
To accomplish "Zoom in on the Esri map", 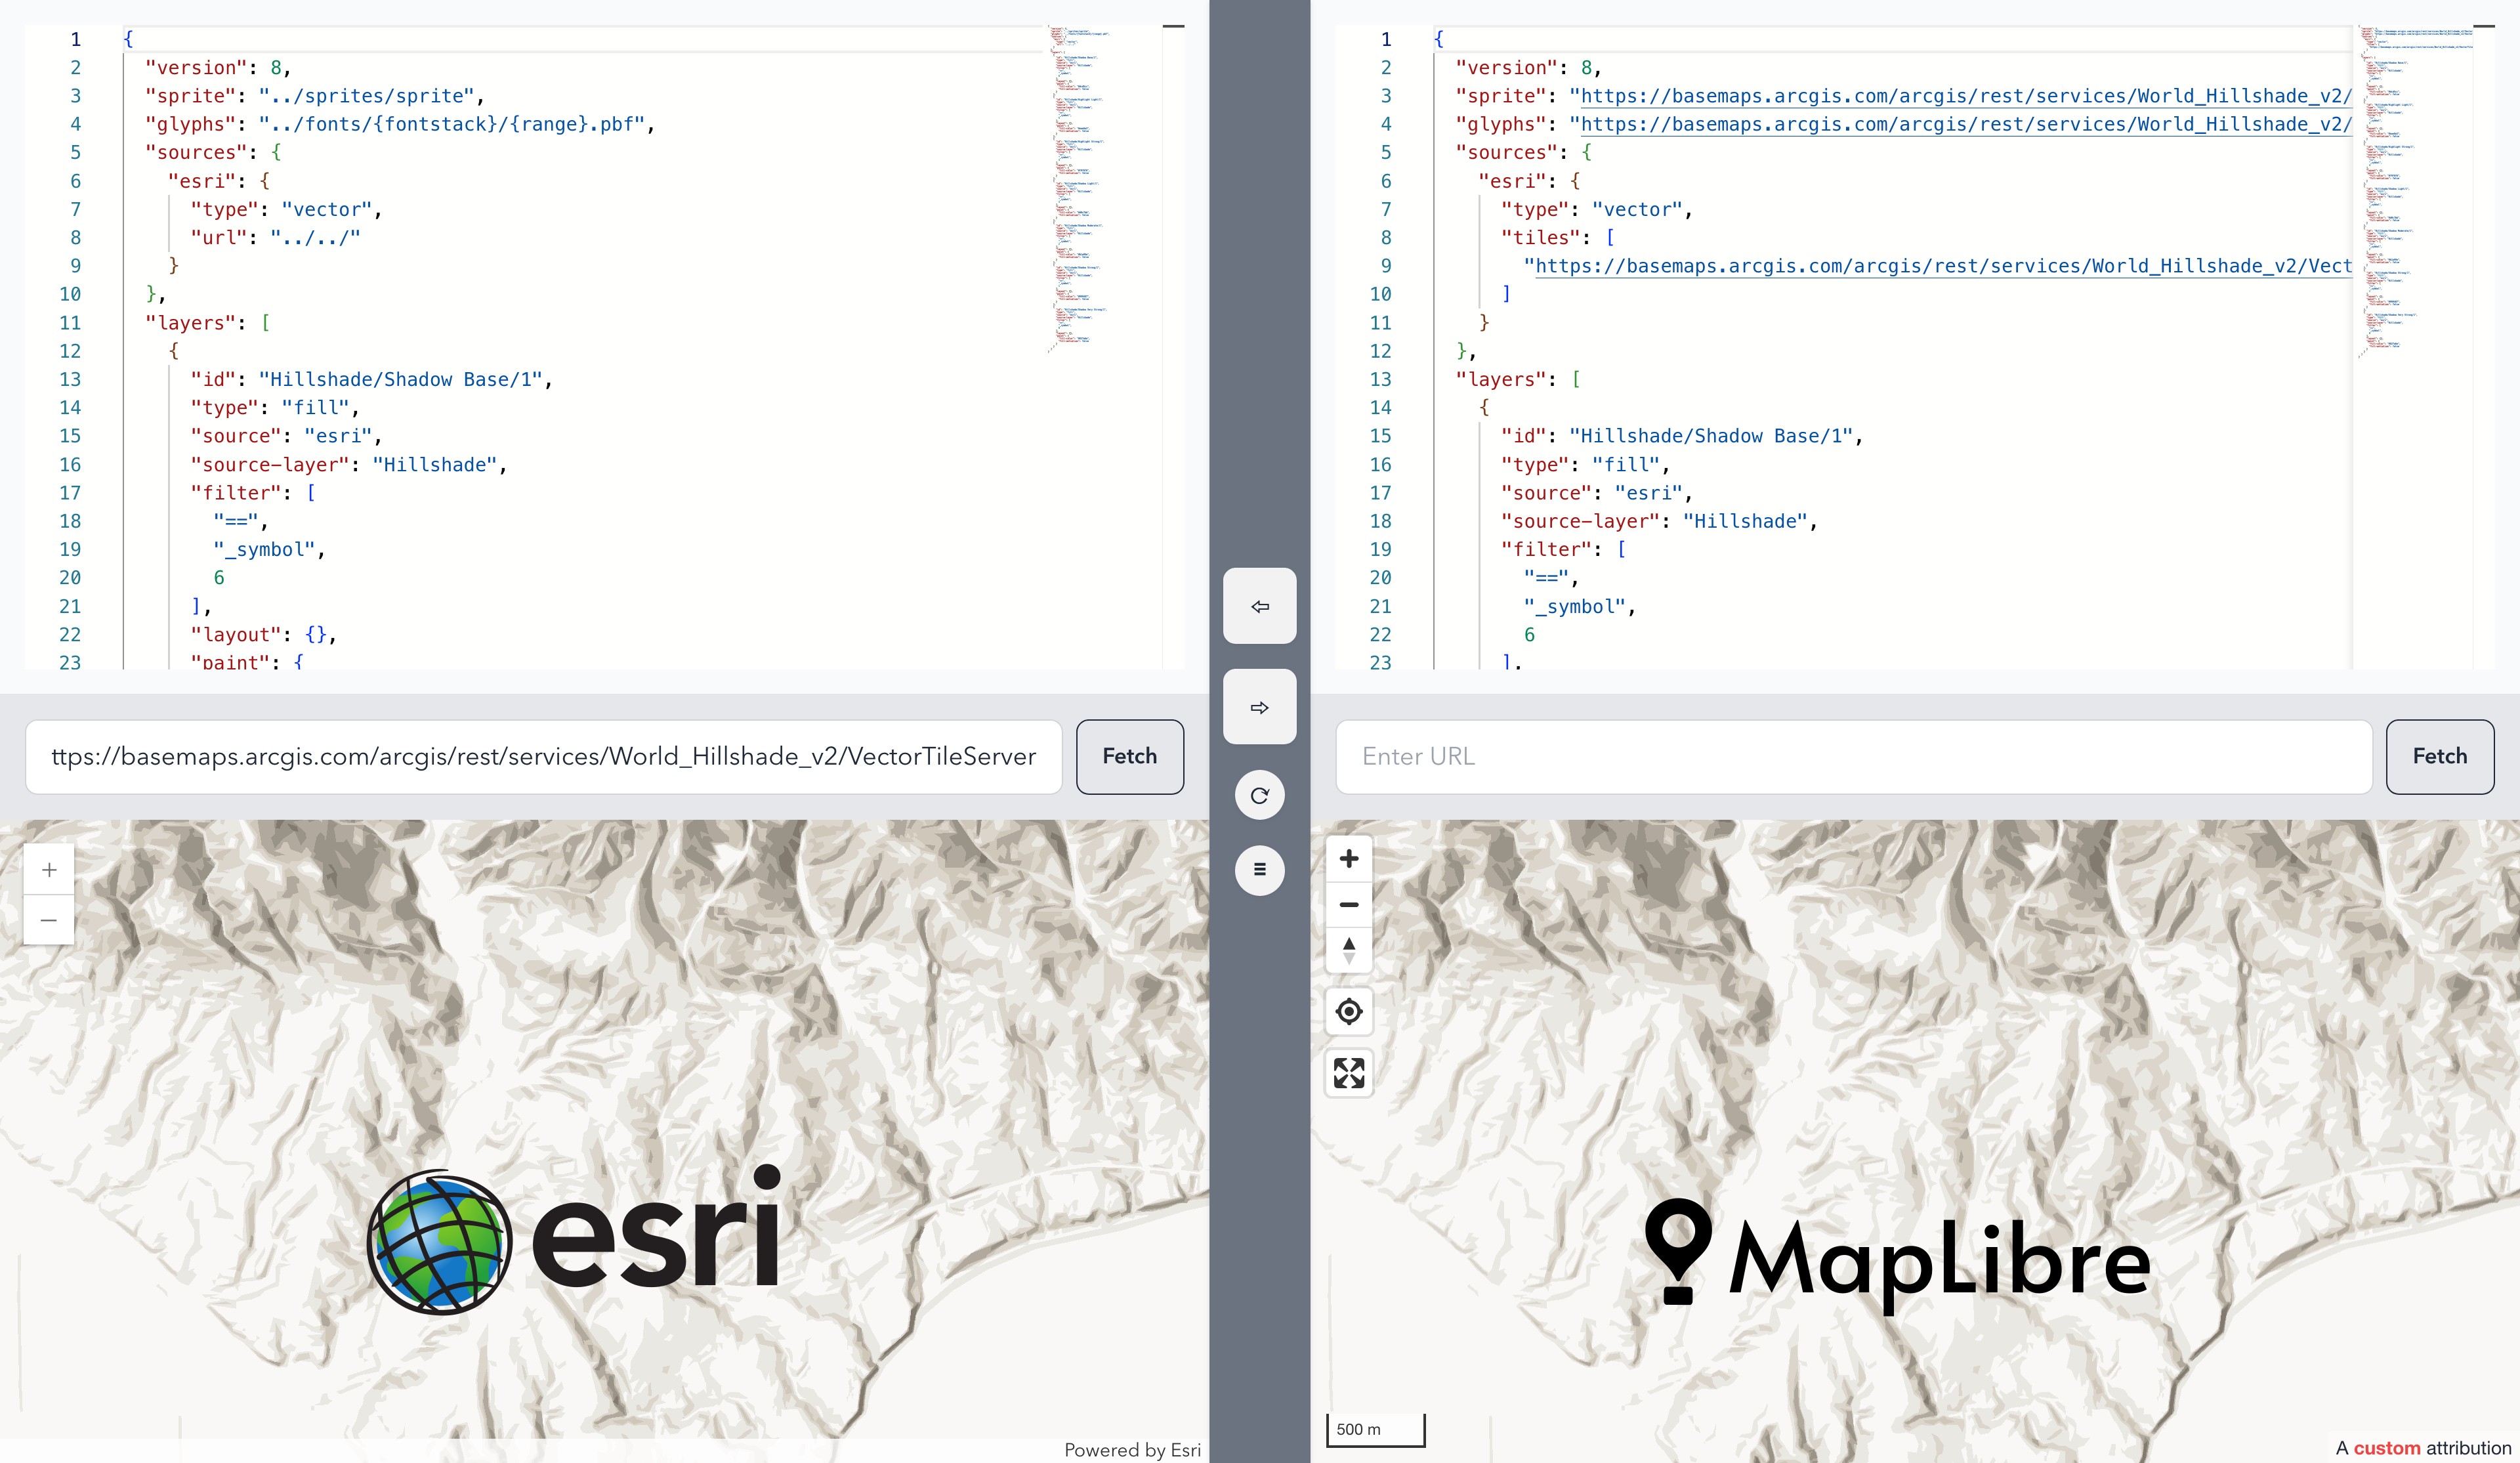I will point(49,870).
